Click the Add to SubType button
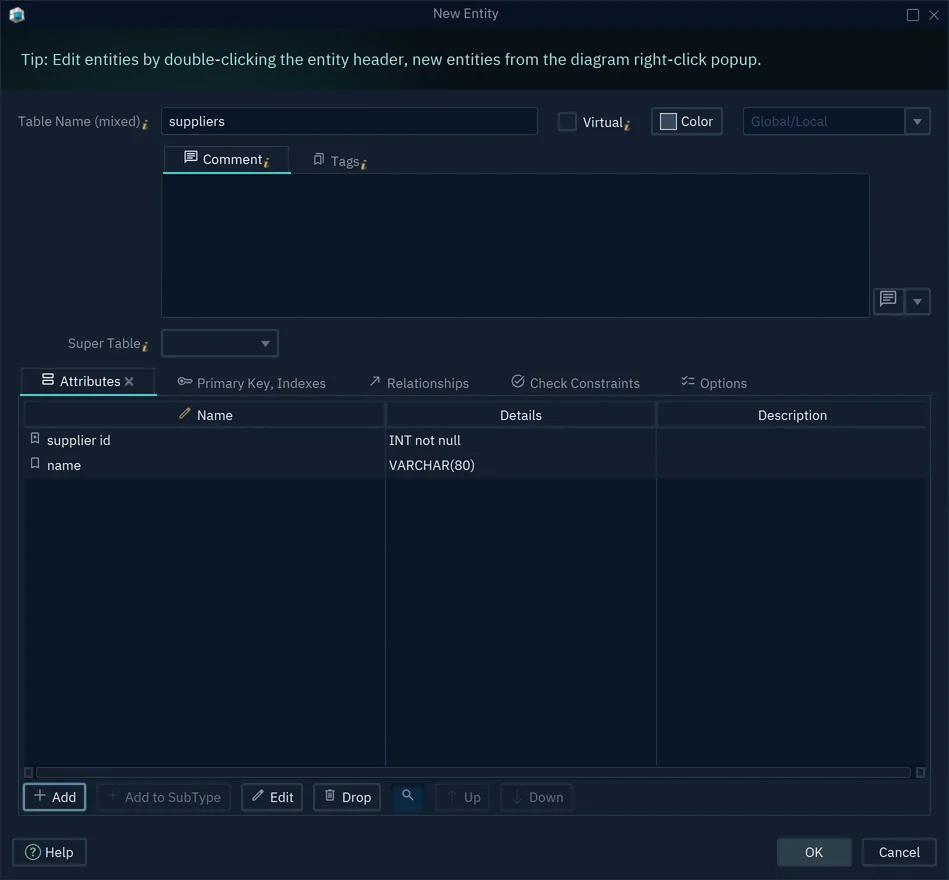949x880 pixels. (163, 797)
